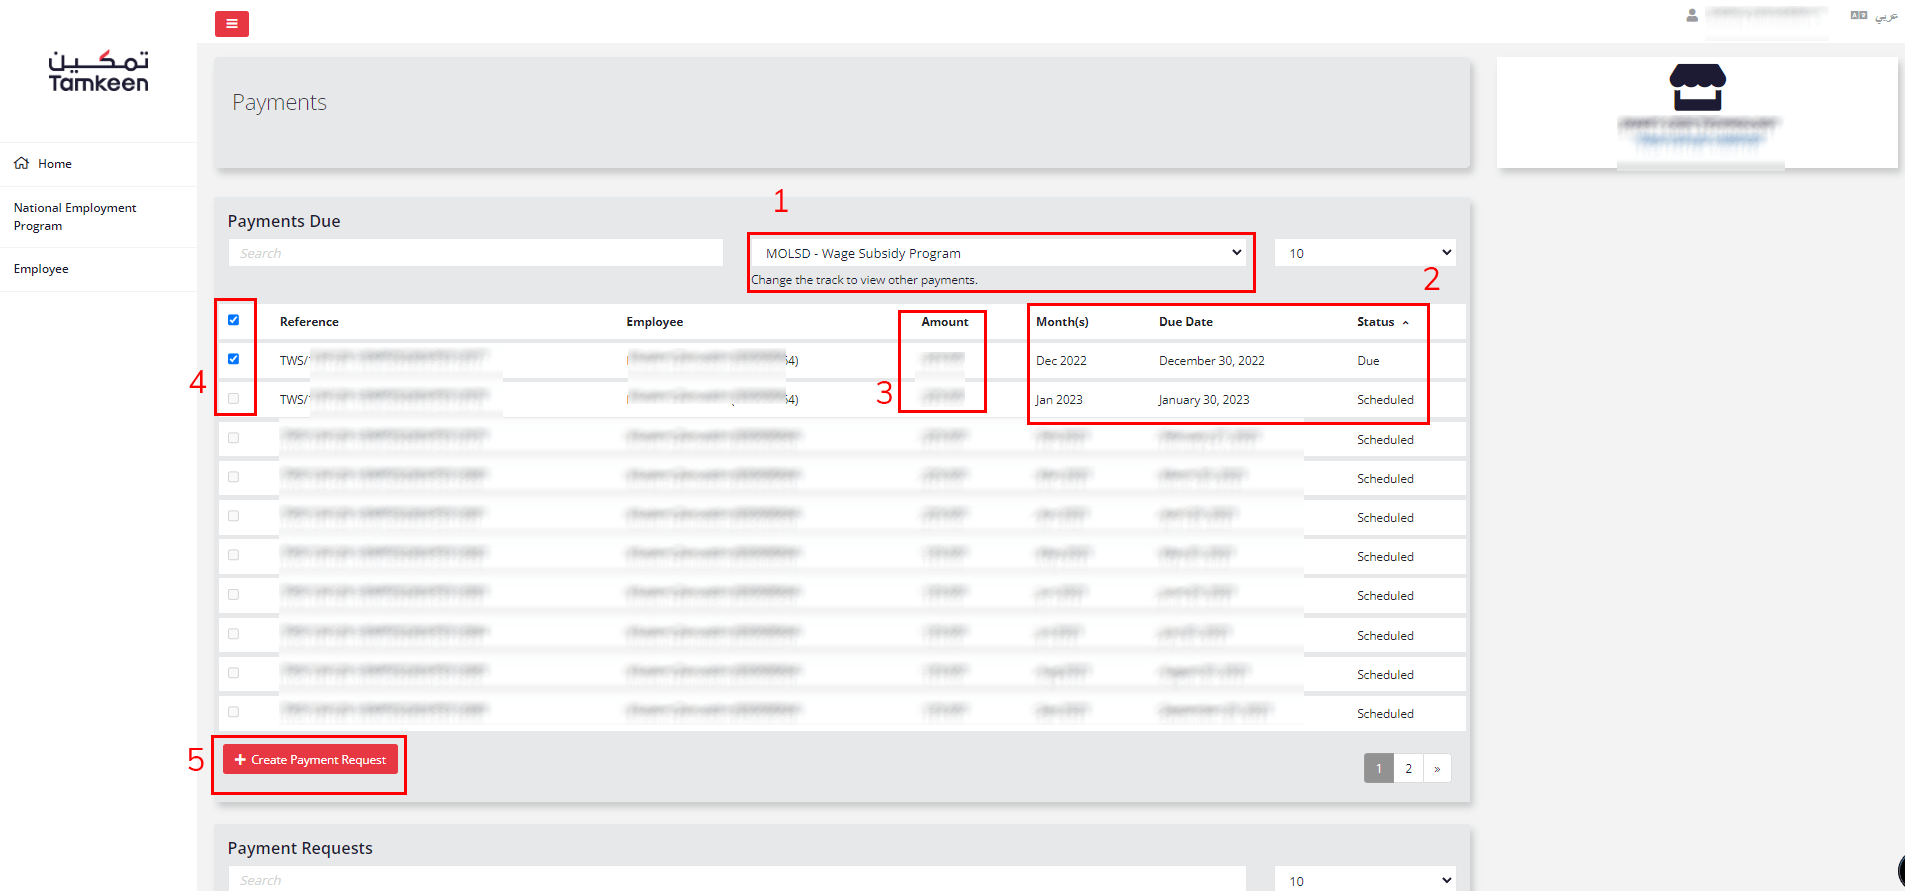Uncheck the Dec 2022 payment row checkbox
This screenshot has height=891, width=1905.
234,360
